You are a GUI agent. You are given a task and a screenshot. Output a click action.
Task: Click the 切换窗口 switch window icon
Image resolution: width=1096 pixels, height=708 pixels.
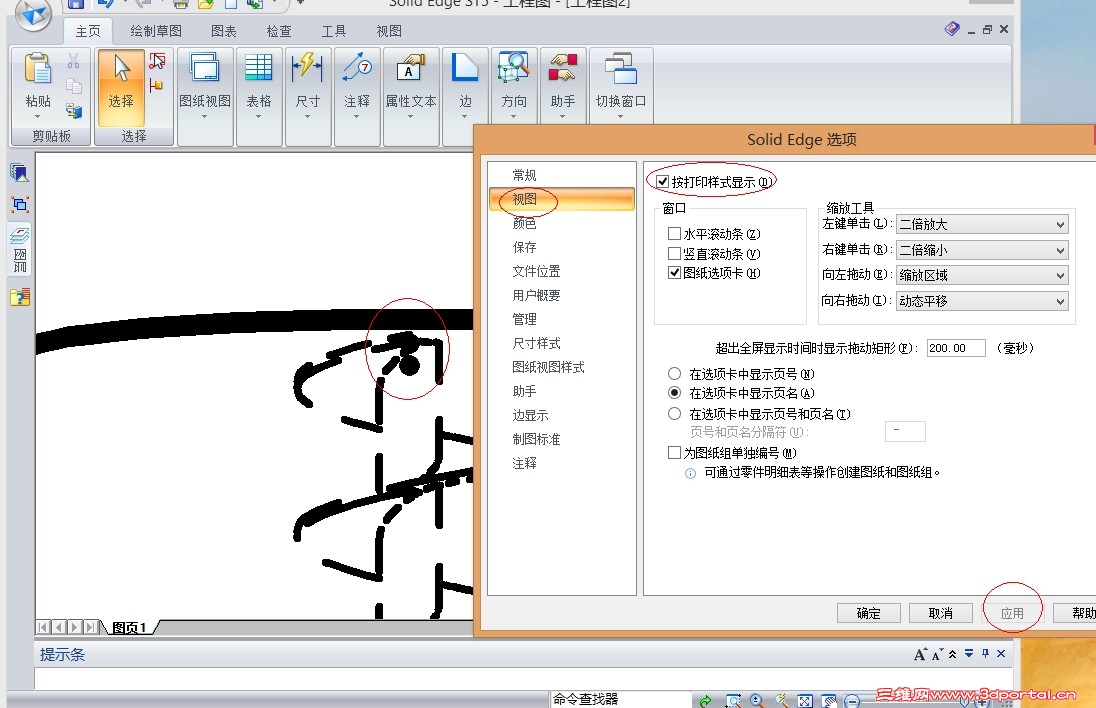pos(621,69)
